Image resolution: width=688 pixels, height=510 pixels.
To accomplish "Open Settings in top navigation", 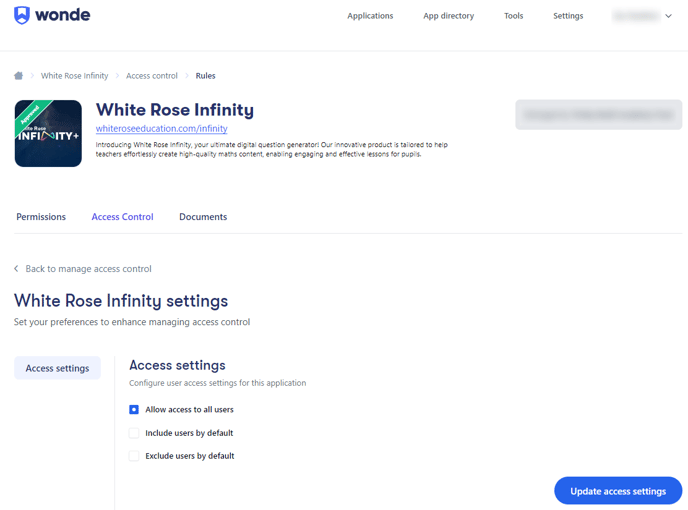I will (568, 16).
